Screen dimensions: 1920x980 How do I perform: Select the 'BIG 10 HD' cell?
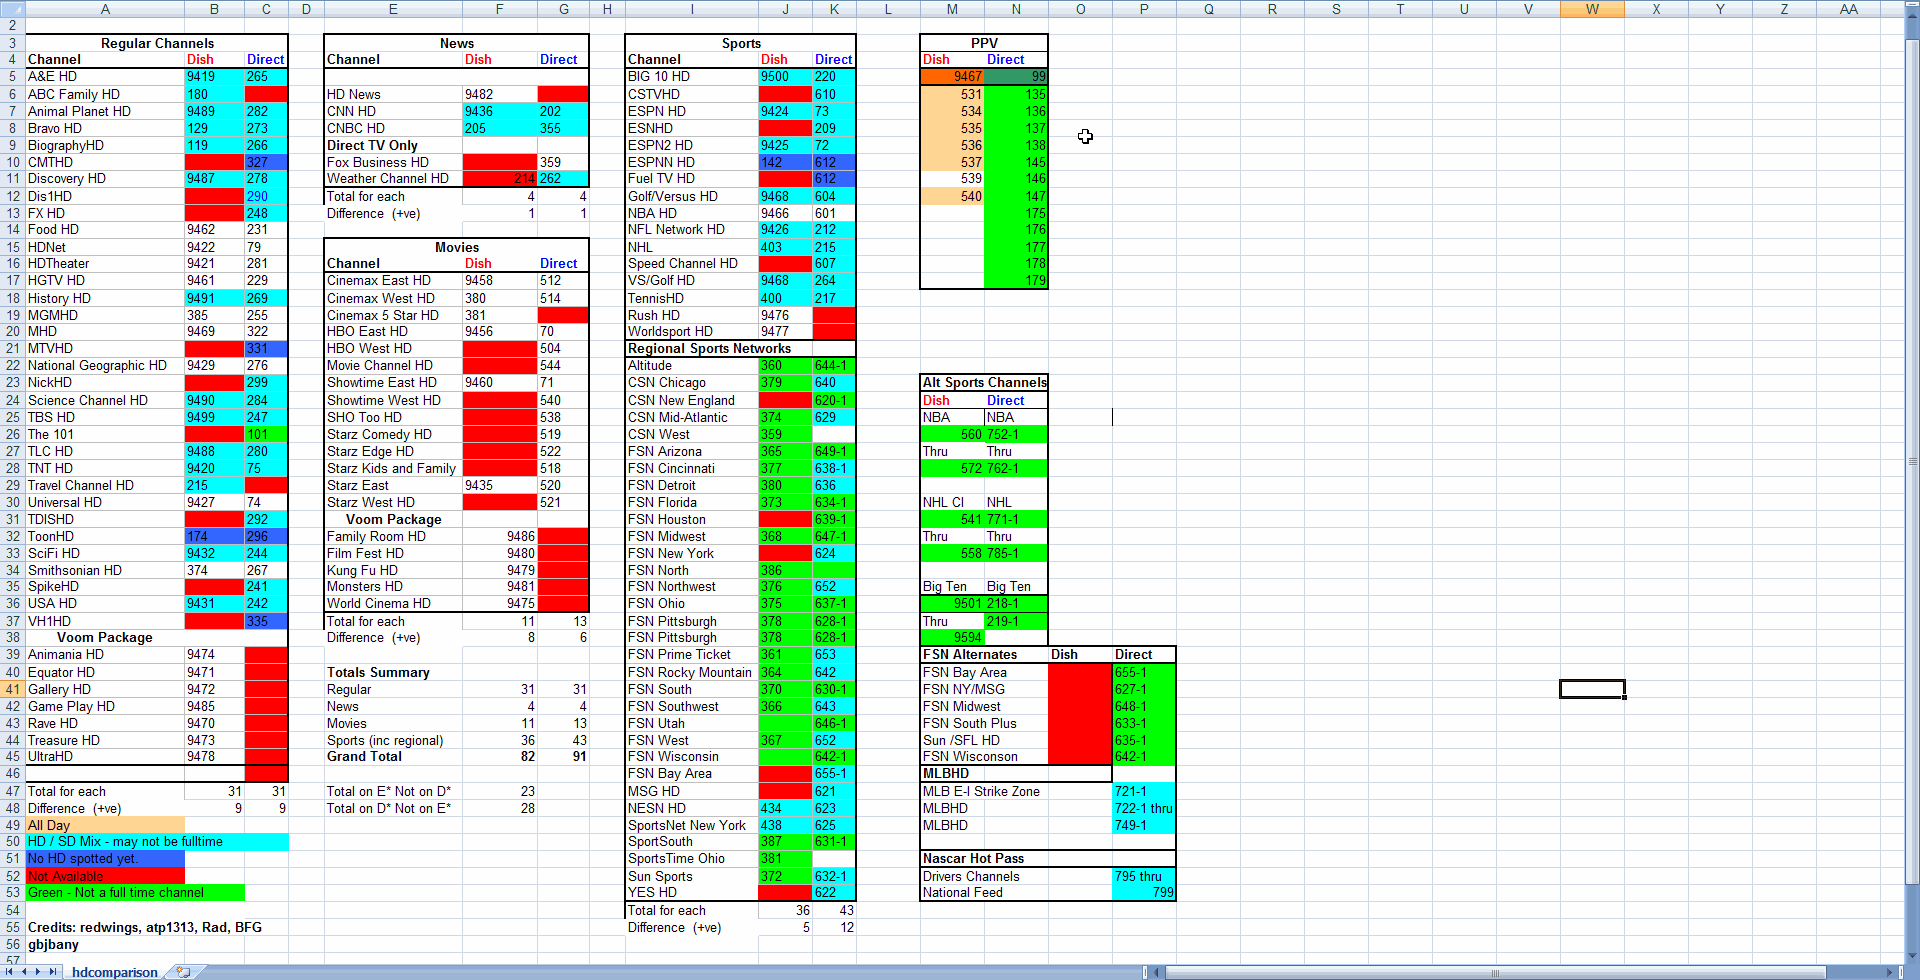point(692,76)
